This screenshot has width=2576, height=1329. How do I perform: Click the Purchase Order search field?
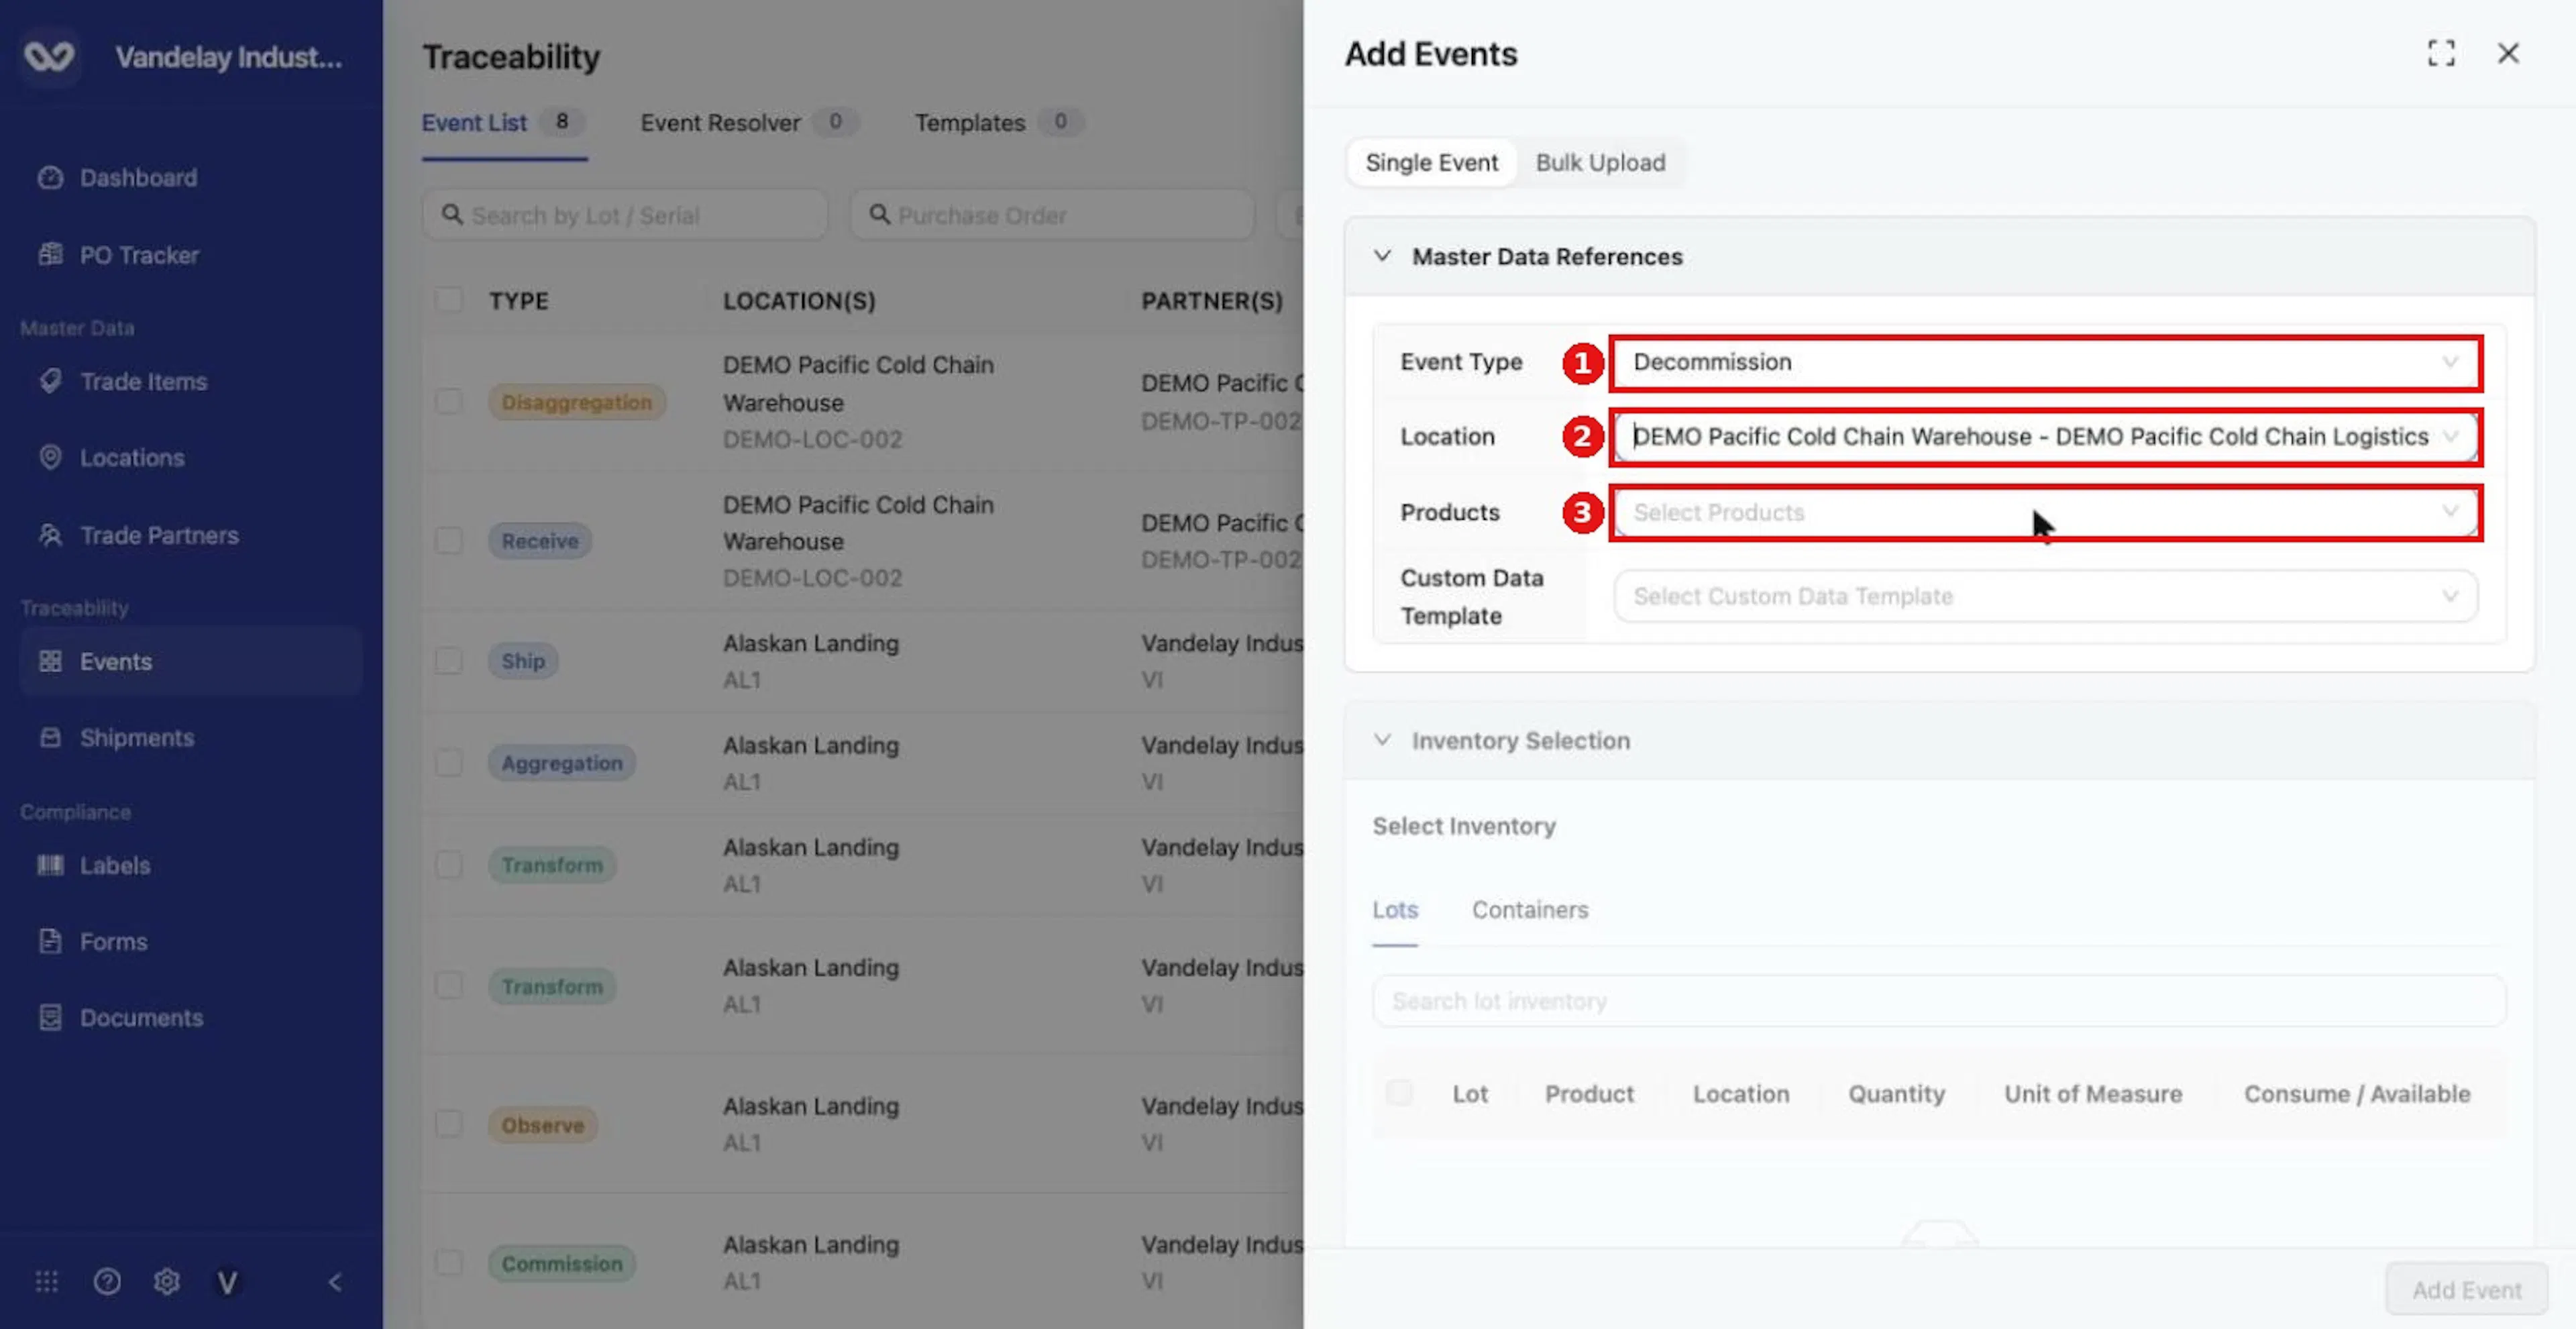[x=1052, y=215]
